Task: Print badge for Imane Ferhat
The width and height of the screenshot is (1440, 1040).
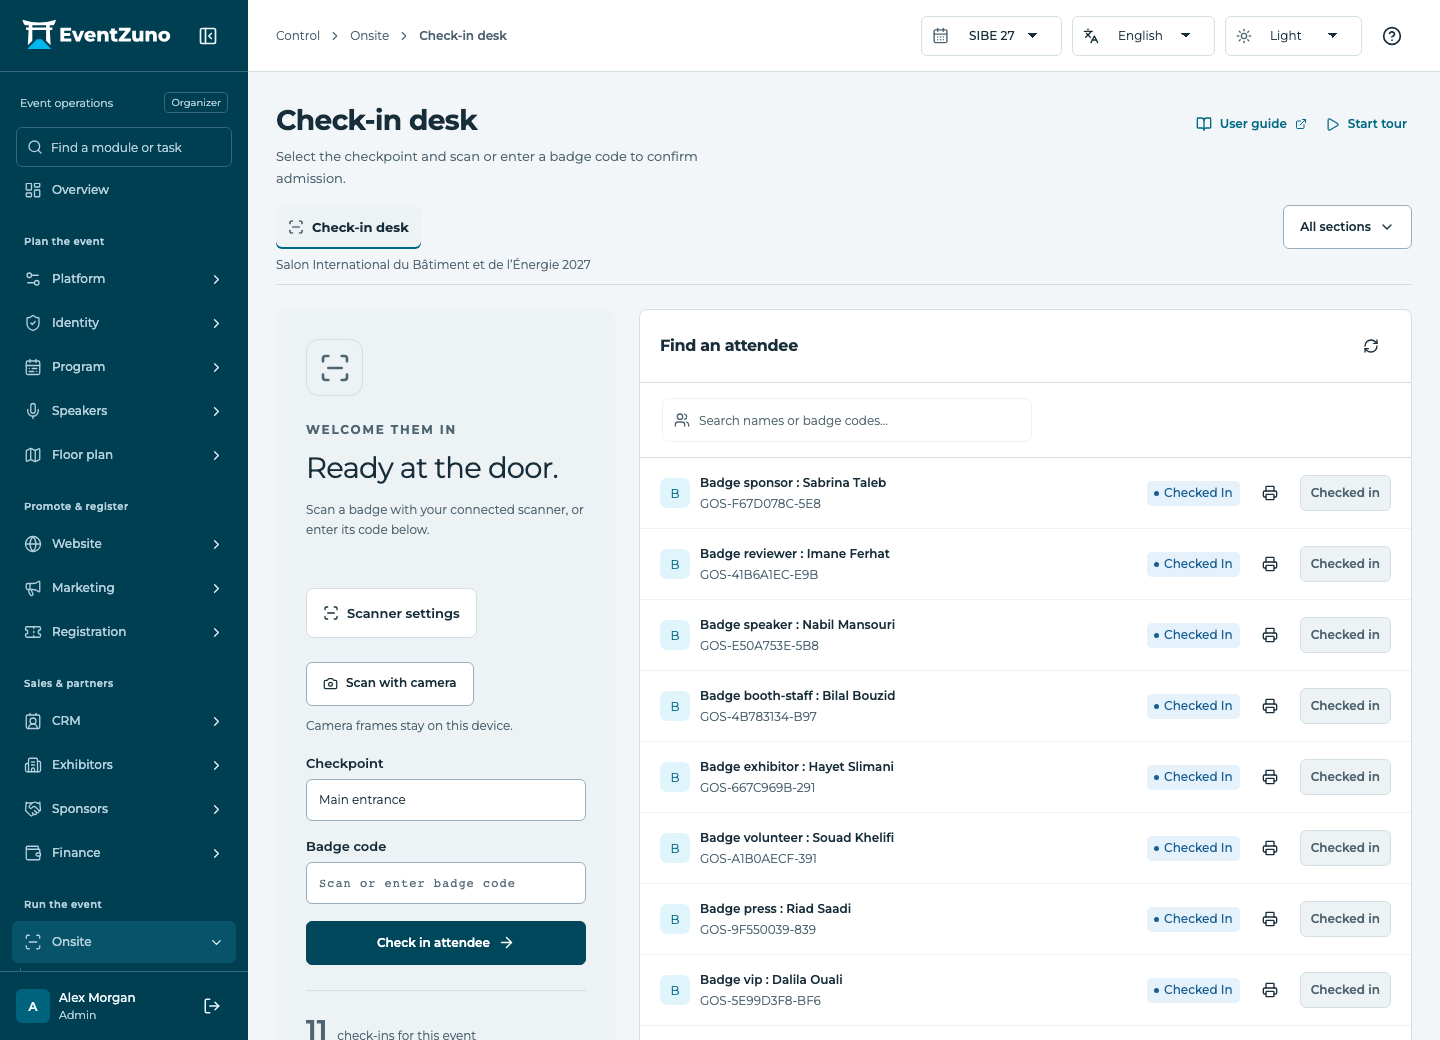Action: (1270, 564)
